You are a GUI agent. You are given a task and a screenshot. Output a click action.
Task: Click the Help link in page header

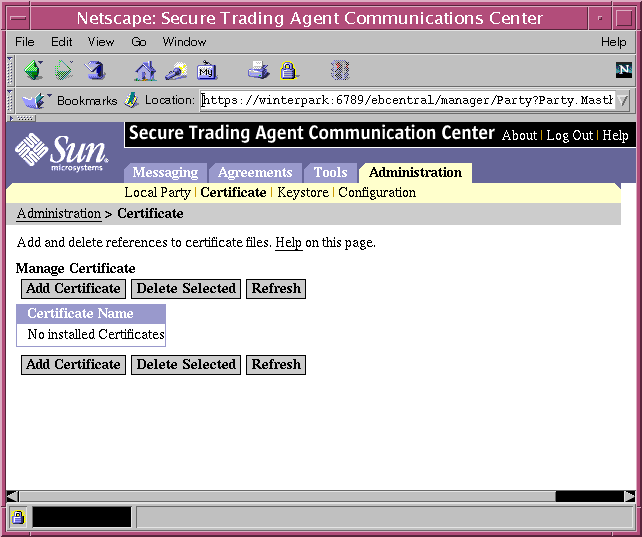[x=615, y=135]
